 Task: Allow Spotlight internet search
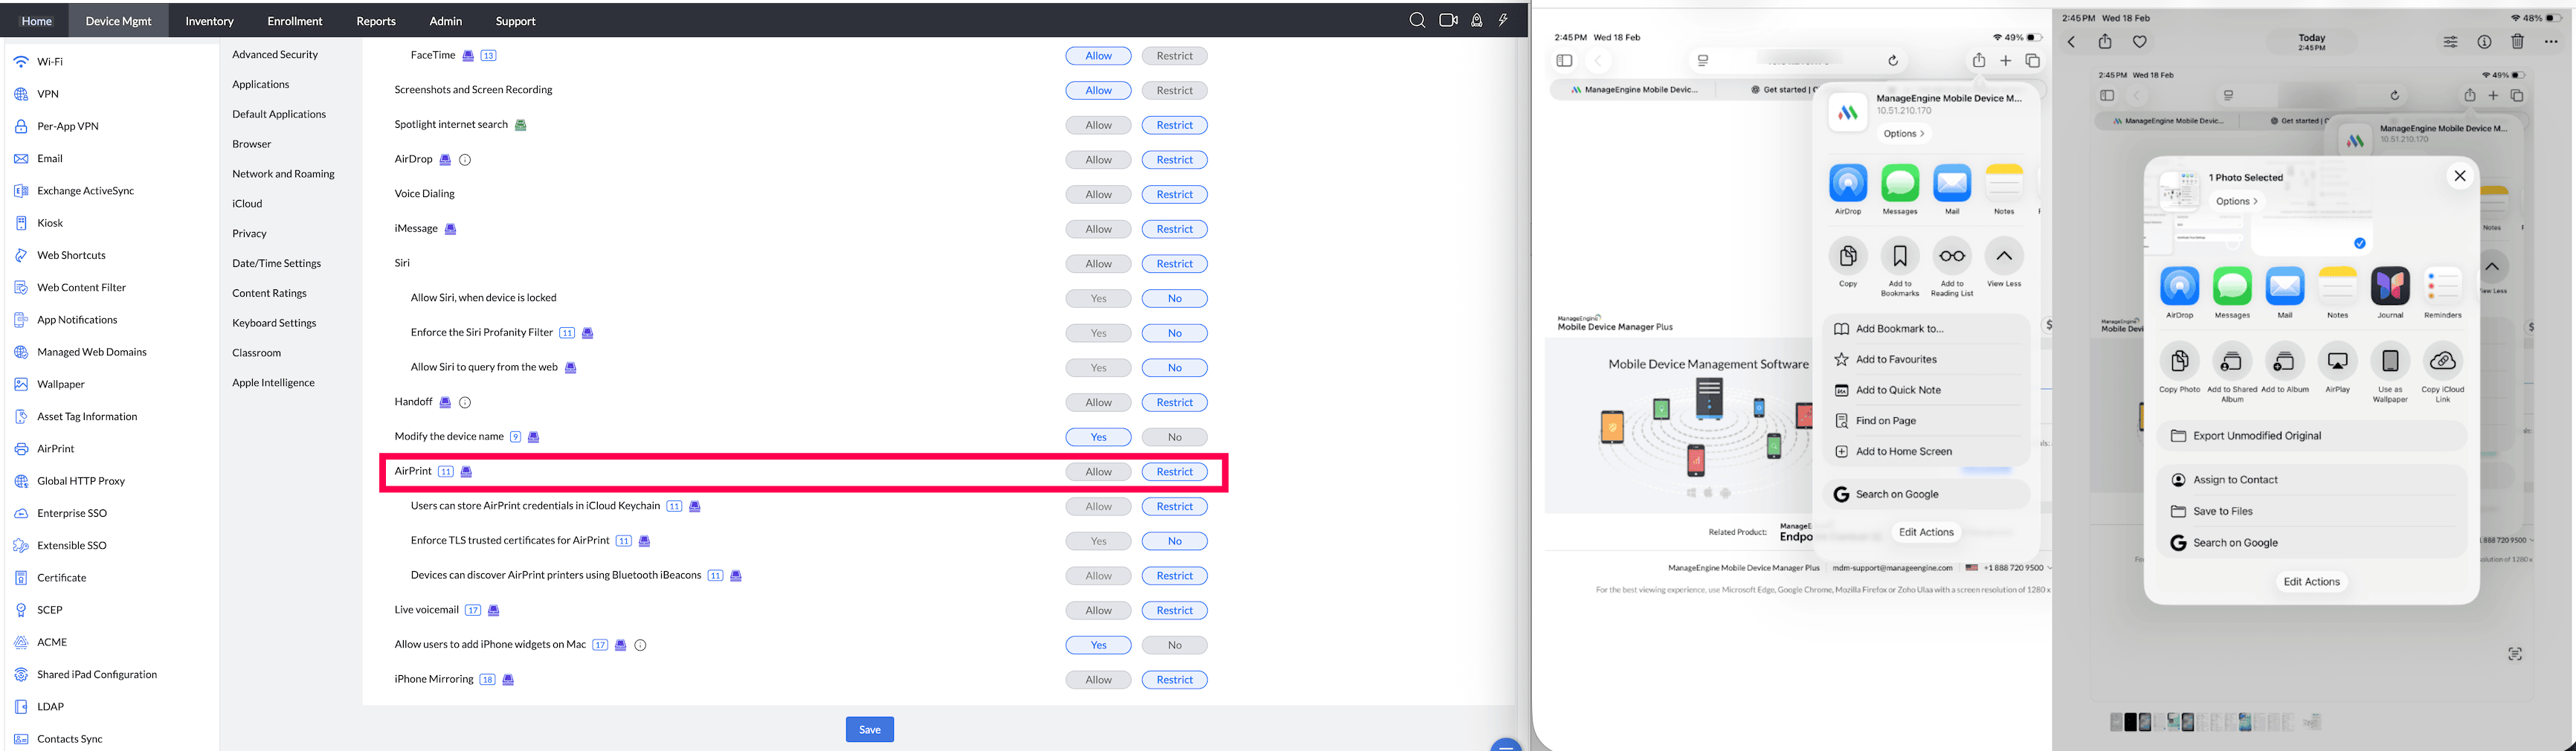tap(1098, 125)
